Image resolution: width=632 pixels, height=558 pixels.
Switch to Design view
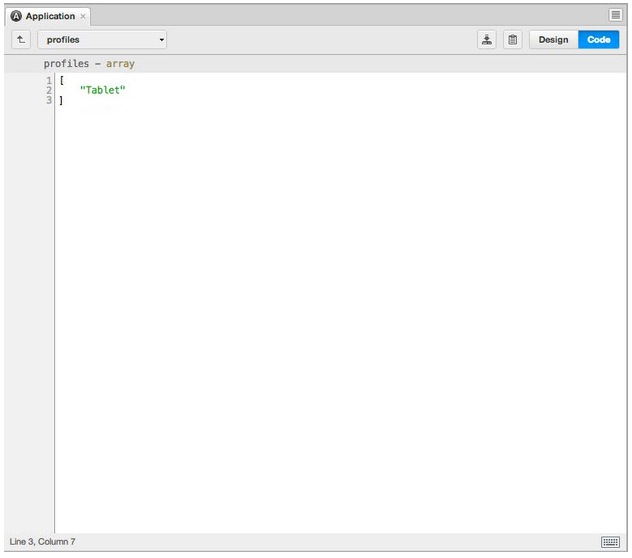[553, 40]
